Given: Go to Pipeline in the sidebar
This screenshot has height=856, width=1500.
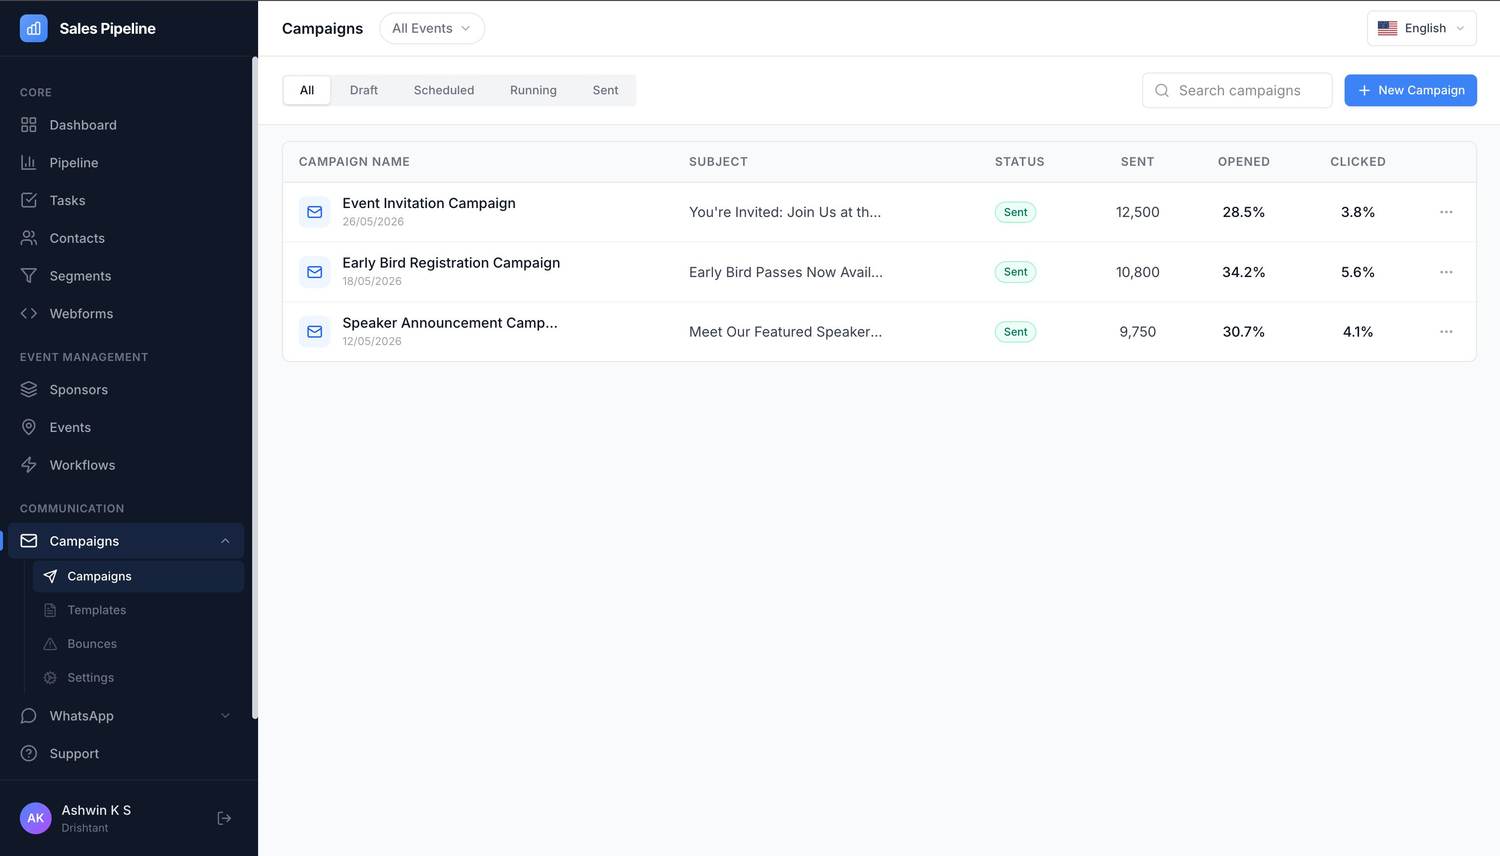Looking at the screenshot, I should 126,163.
